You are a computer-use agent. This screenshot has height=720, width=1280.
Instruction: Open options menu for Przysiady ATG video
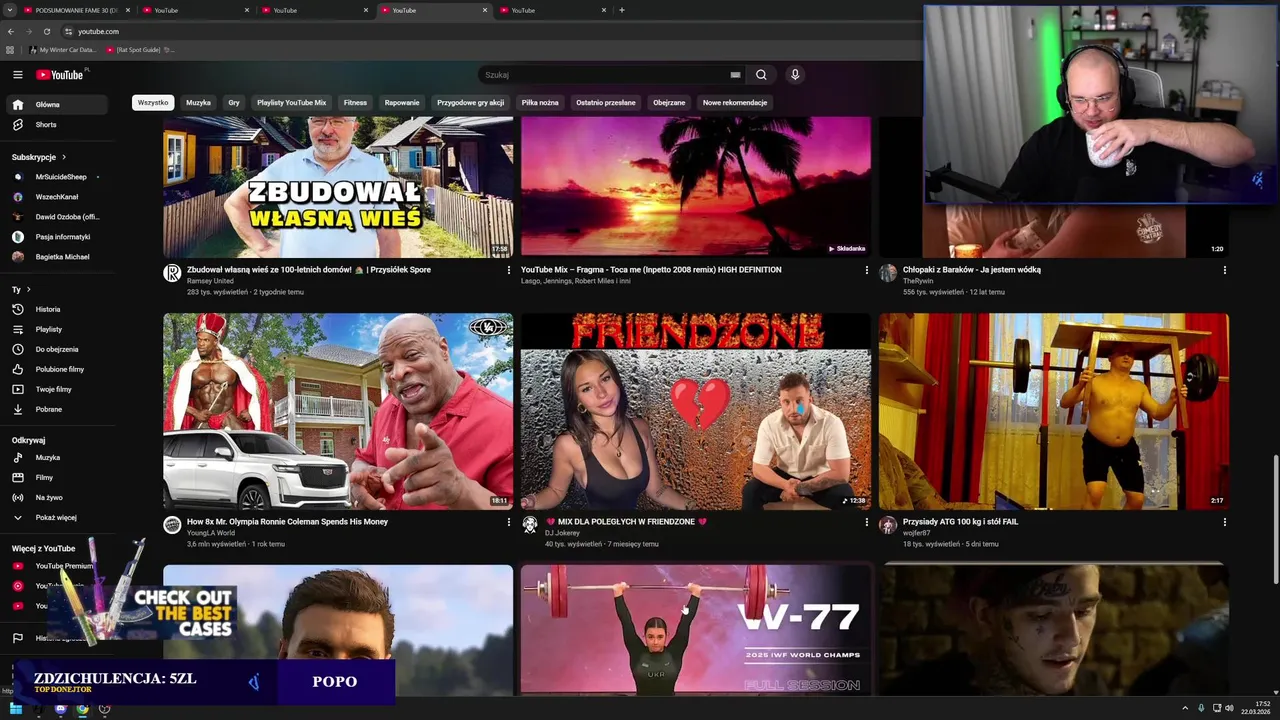(x=1224, y=522)
